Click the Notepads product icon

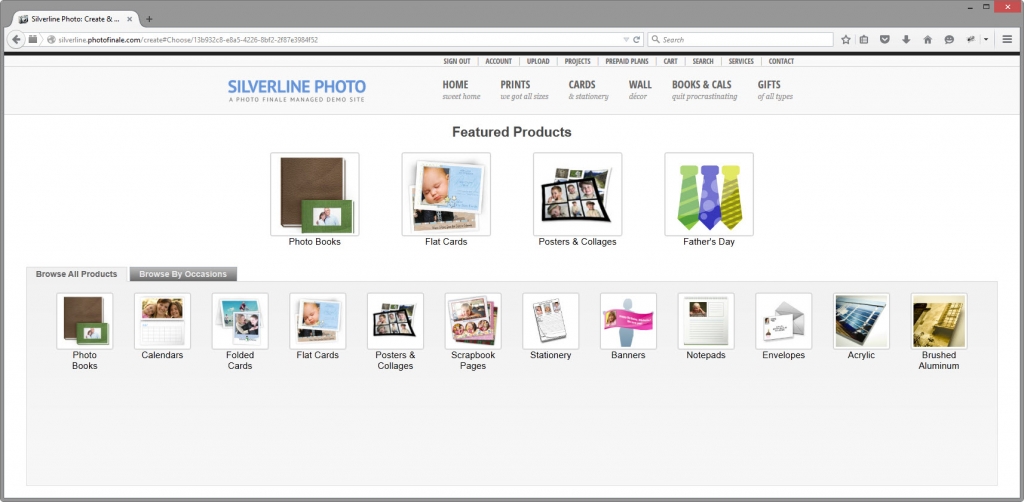coord(706,320)
